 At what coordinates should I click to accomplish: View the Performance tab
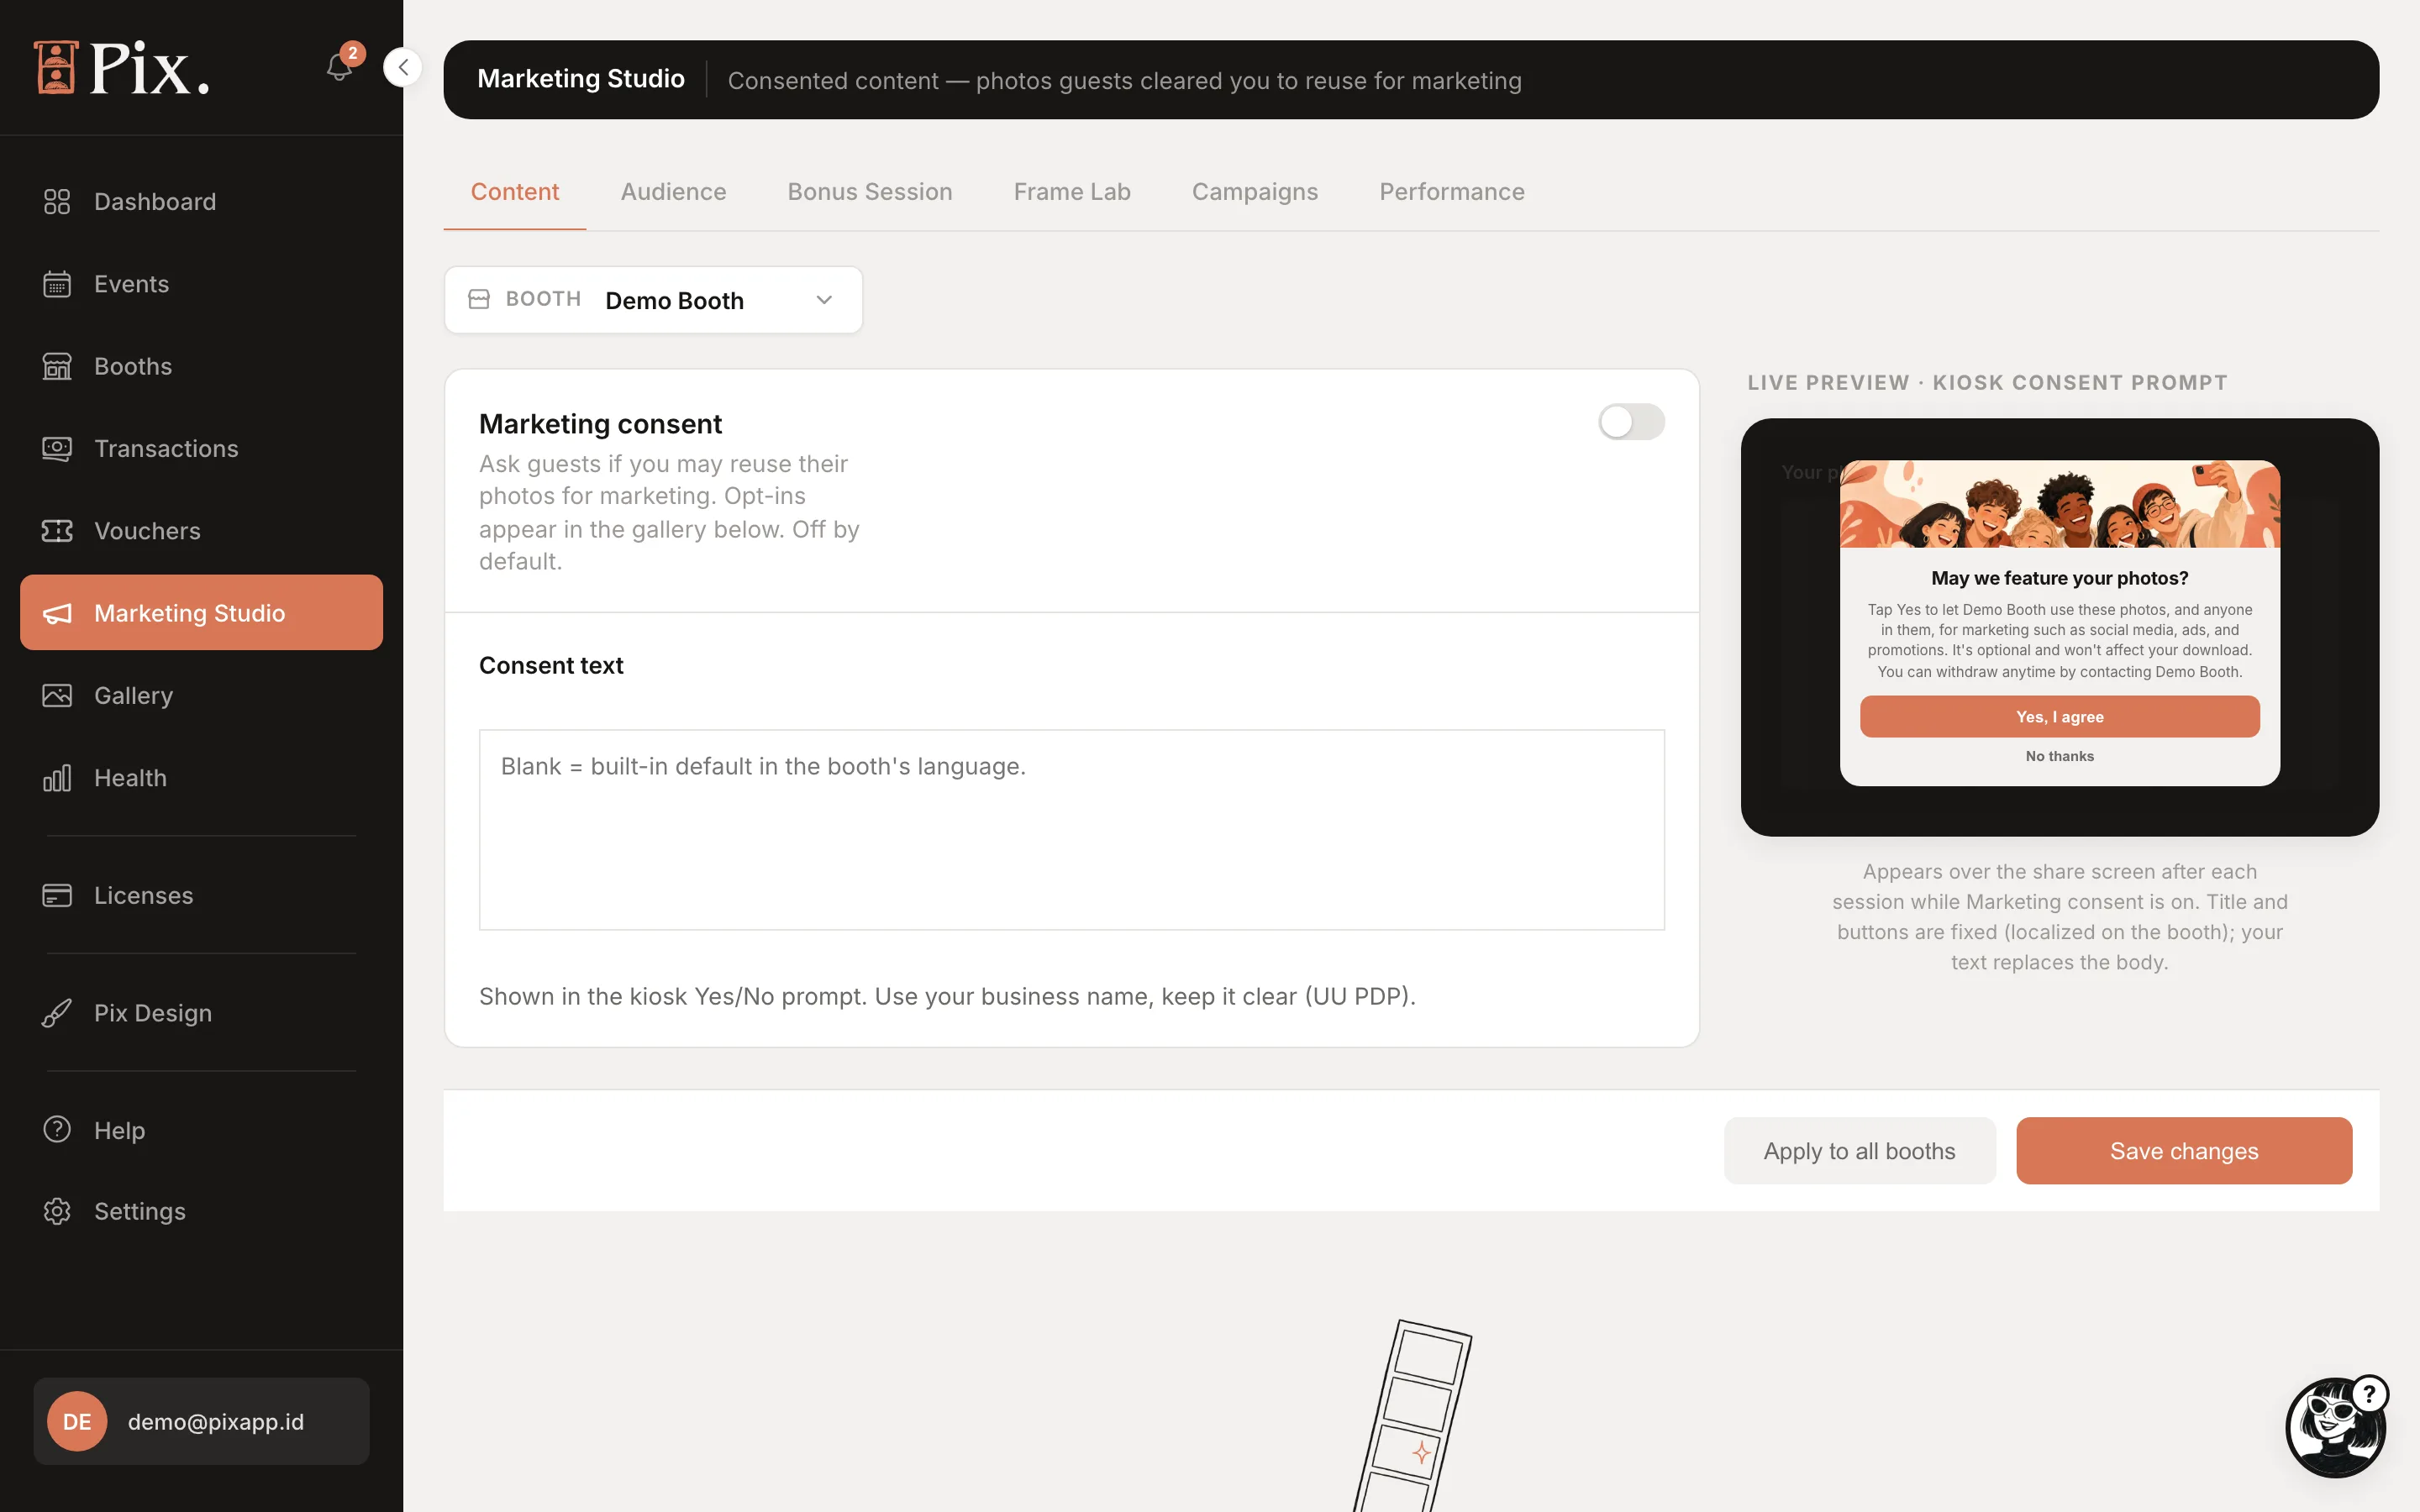pyautogui.click(x=1451, y=192)
